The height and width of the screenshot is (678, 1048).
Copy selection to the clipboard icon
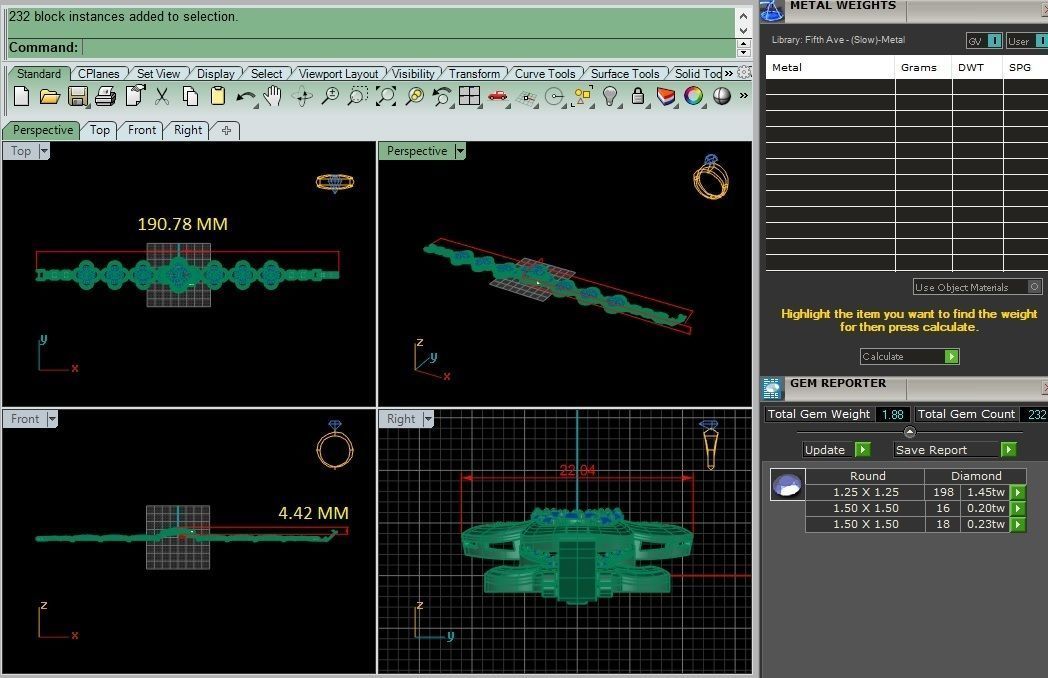coord(190,97)
